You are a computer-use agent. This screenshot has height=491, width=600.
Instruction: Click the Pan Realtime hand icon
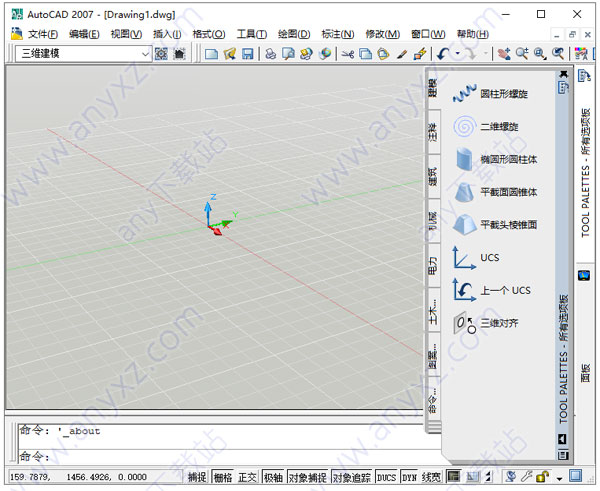pyautogui.click(x=504, y=54)
